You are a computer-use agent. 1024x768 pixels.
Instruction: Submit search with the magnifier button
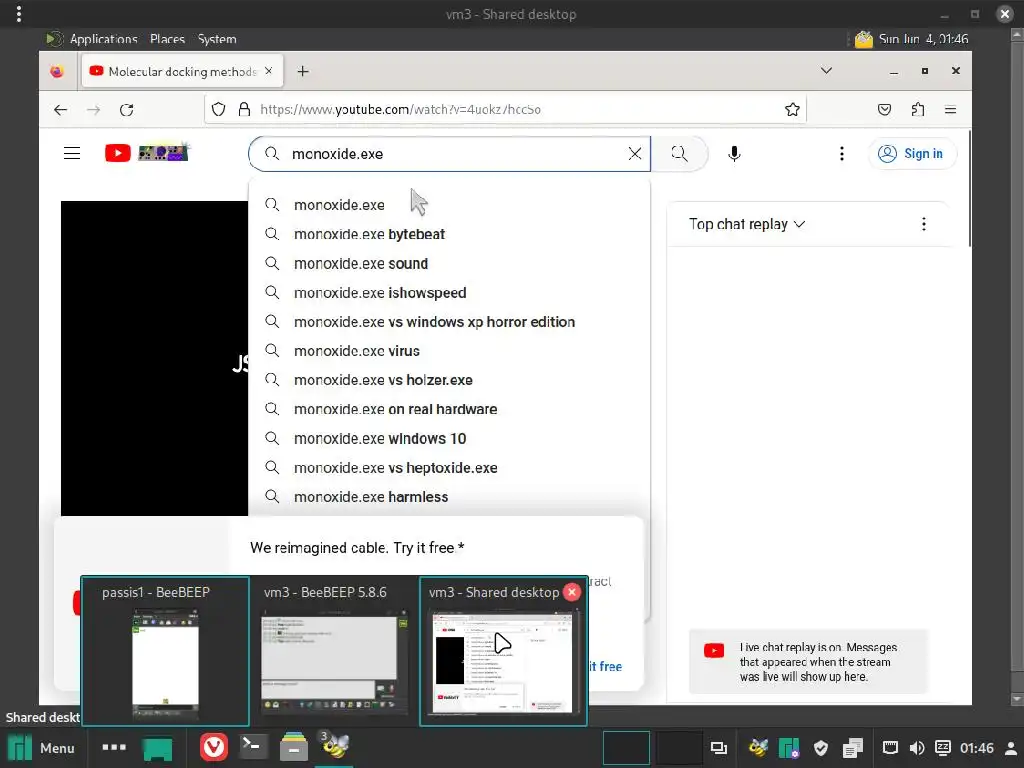[679, 153]
